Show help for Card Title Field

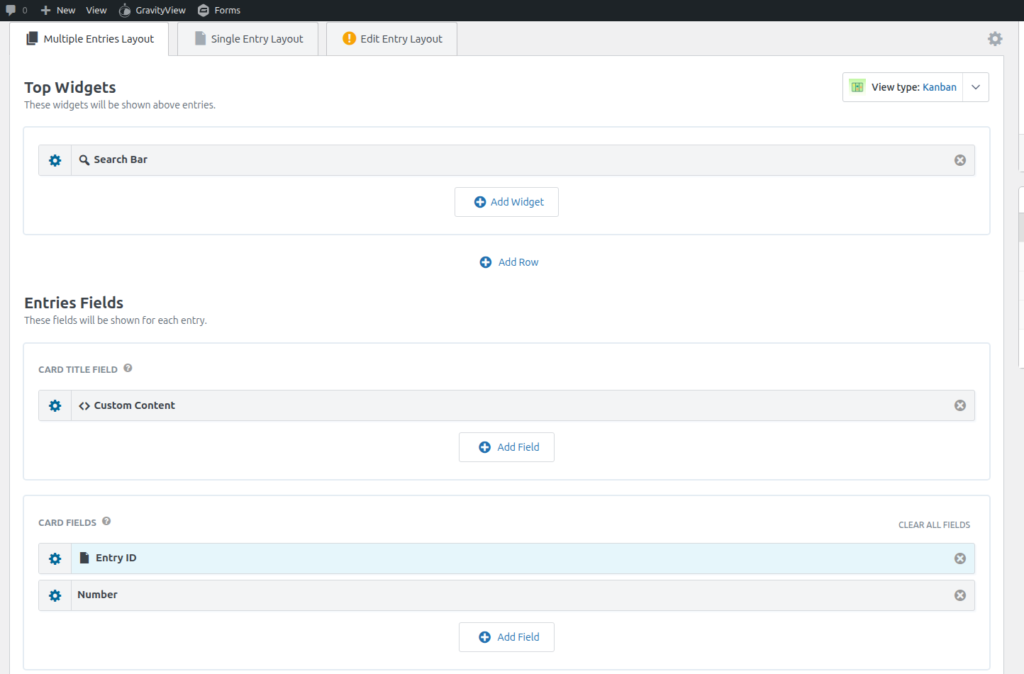128,369
